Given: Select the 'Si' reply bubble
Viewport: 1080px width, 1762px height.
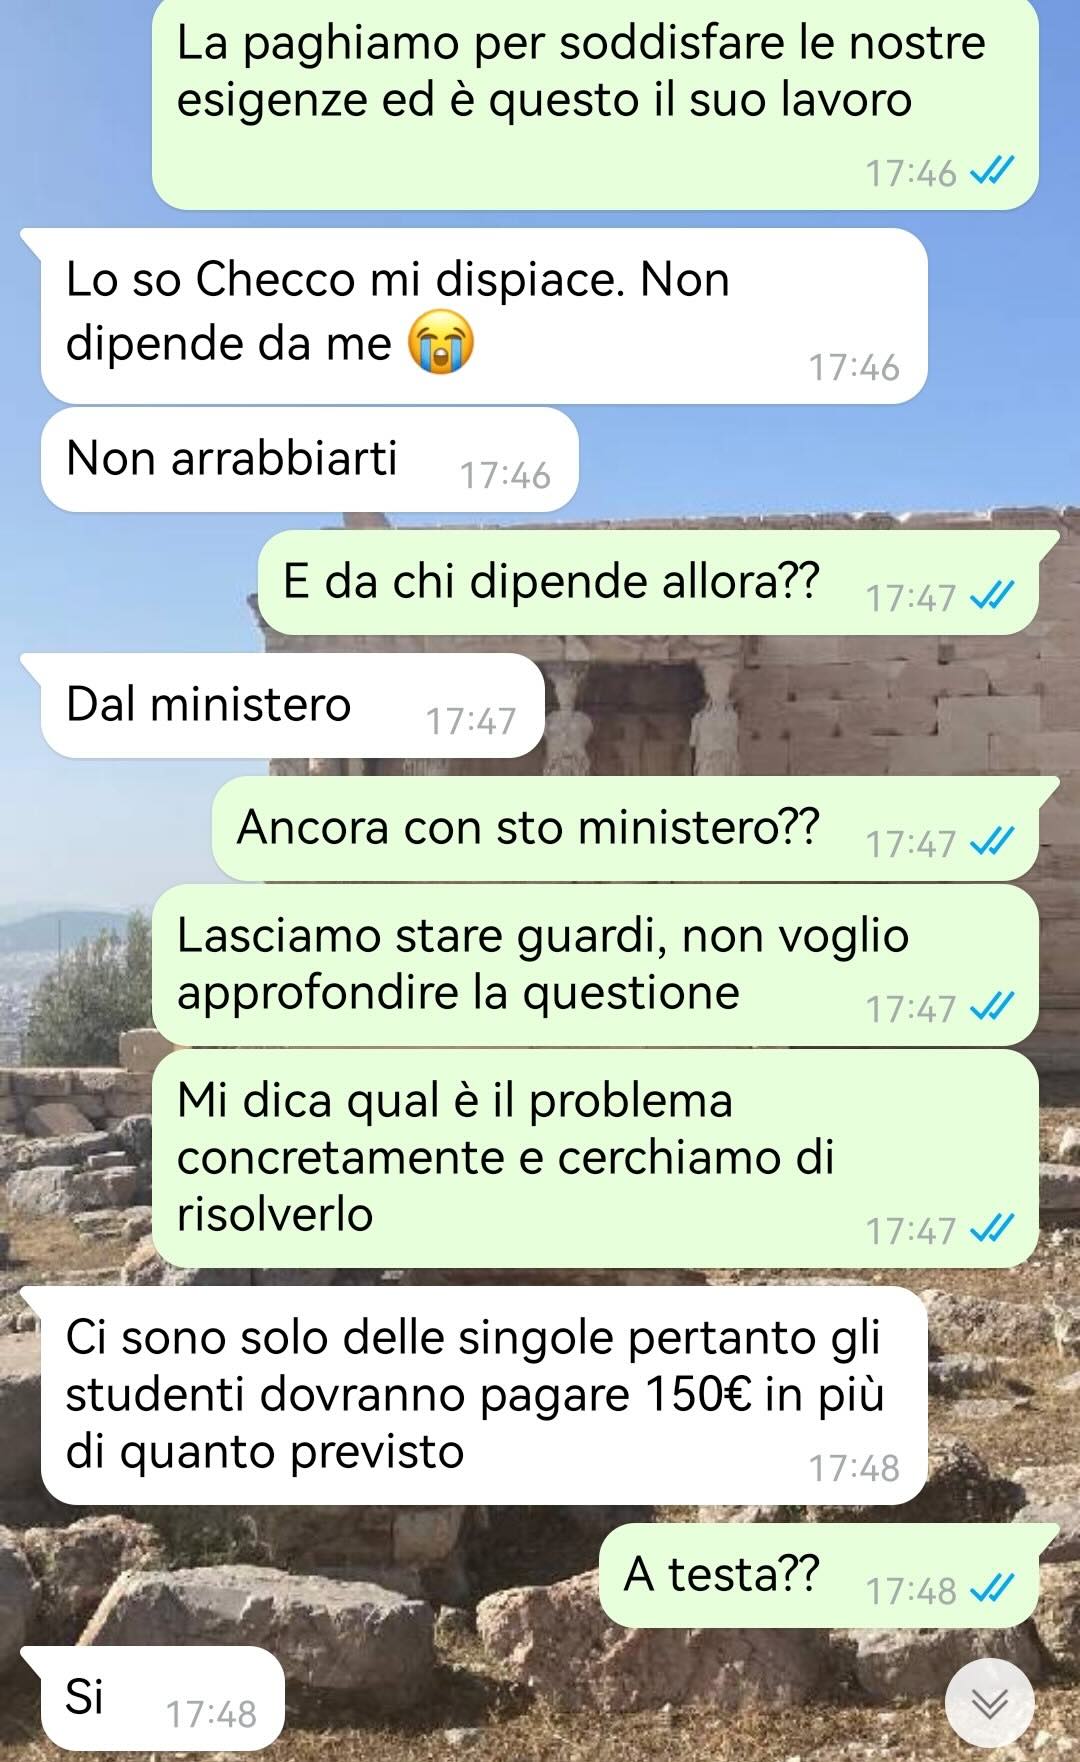Looking at the screenshot, I should point(153,1698).
